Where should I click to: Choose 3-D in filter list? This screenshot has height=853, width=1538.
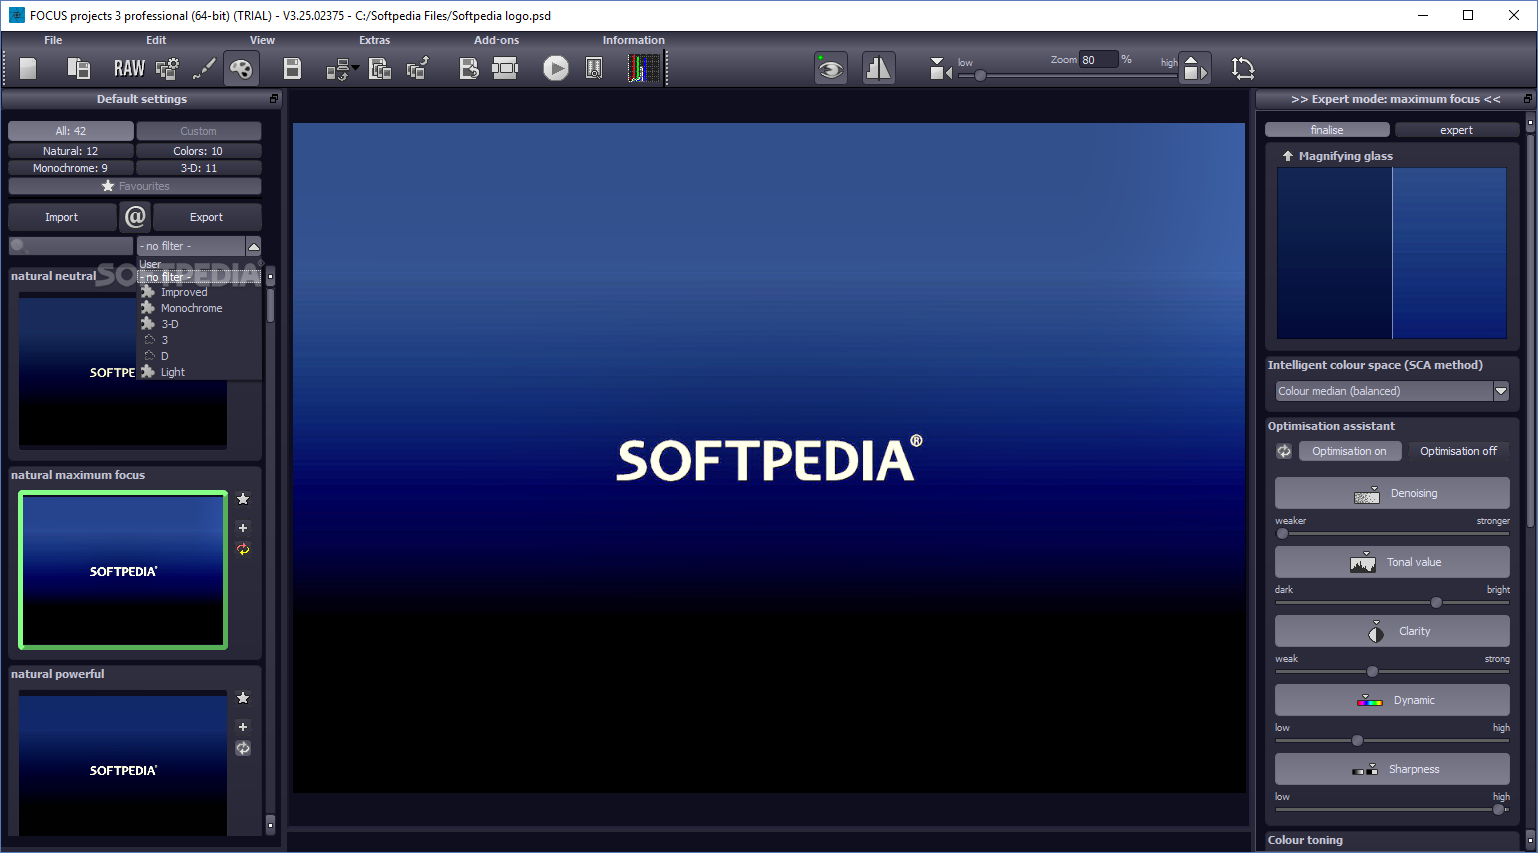click(x=200, y=324)
